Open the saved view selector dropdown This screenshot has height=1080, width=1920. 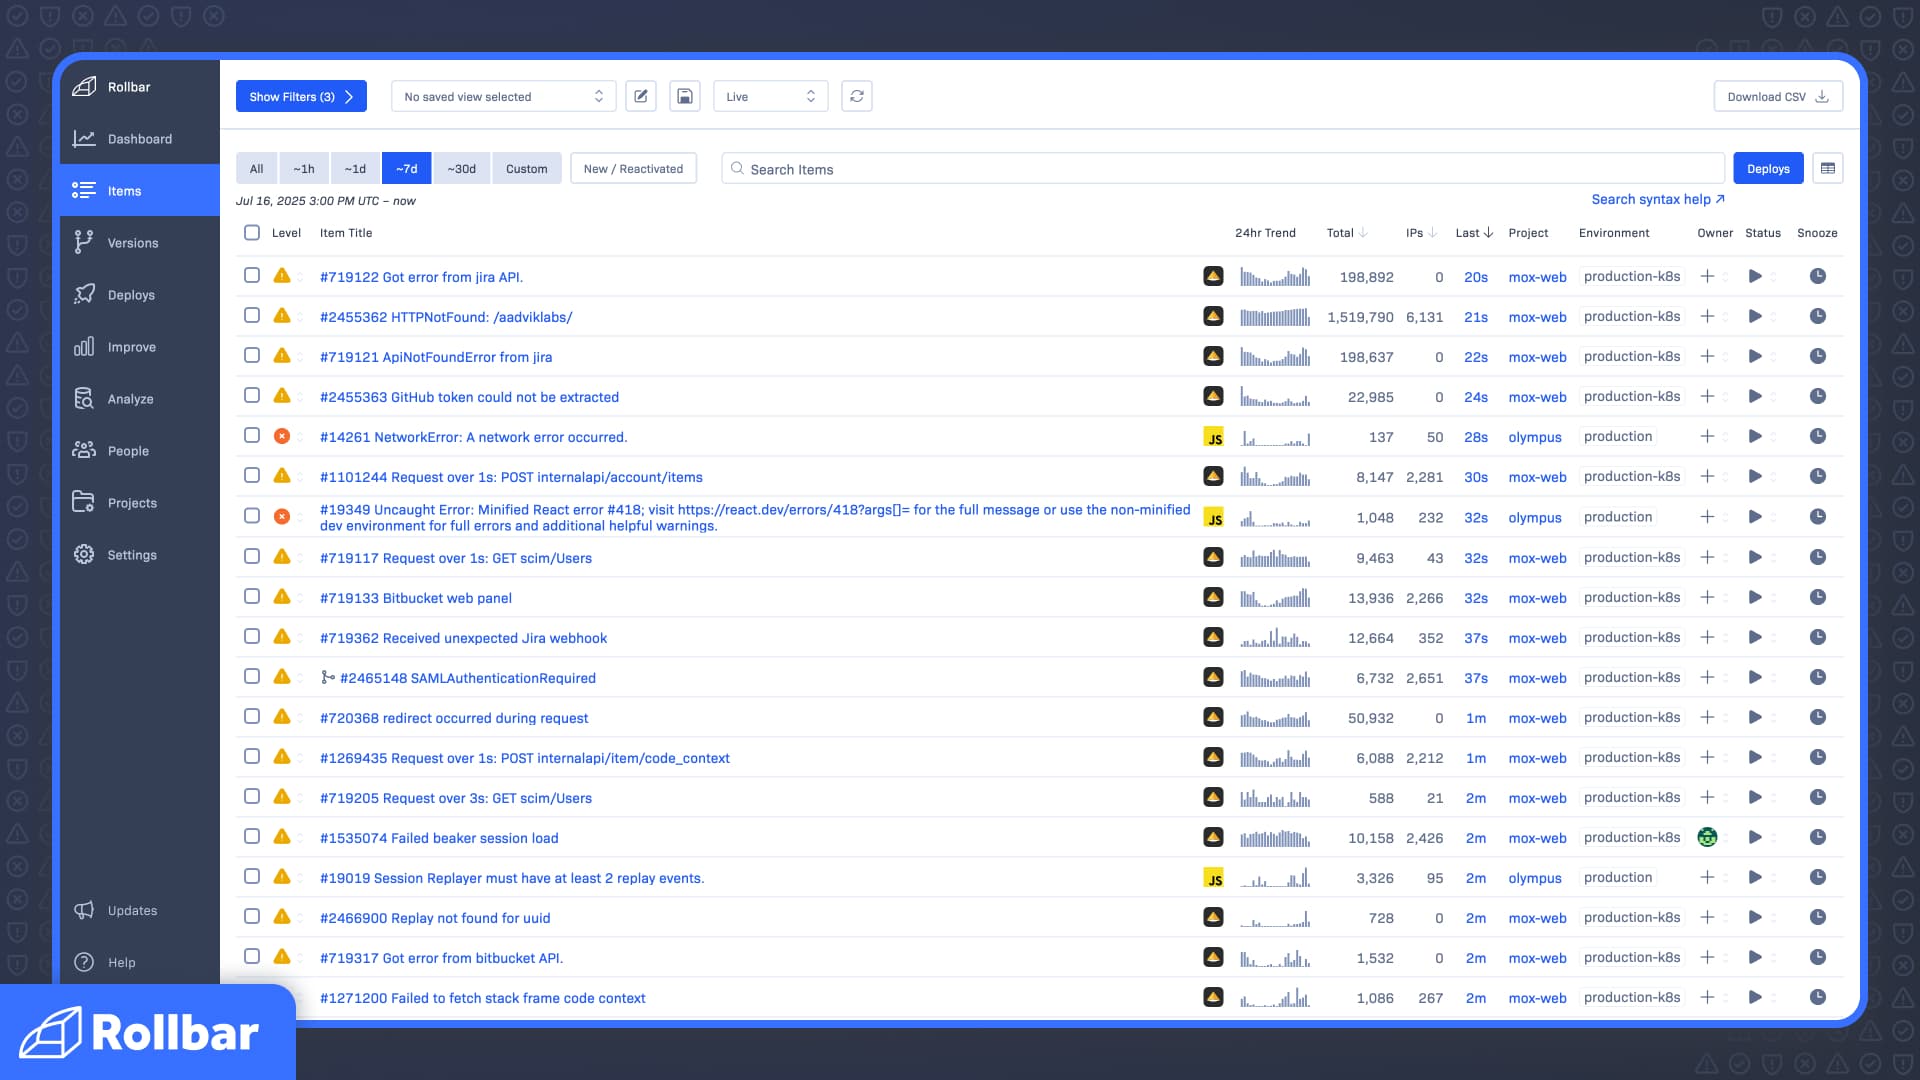503,96
